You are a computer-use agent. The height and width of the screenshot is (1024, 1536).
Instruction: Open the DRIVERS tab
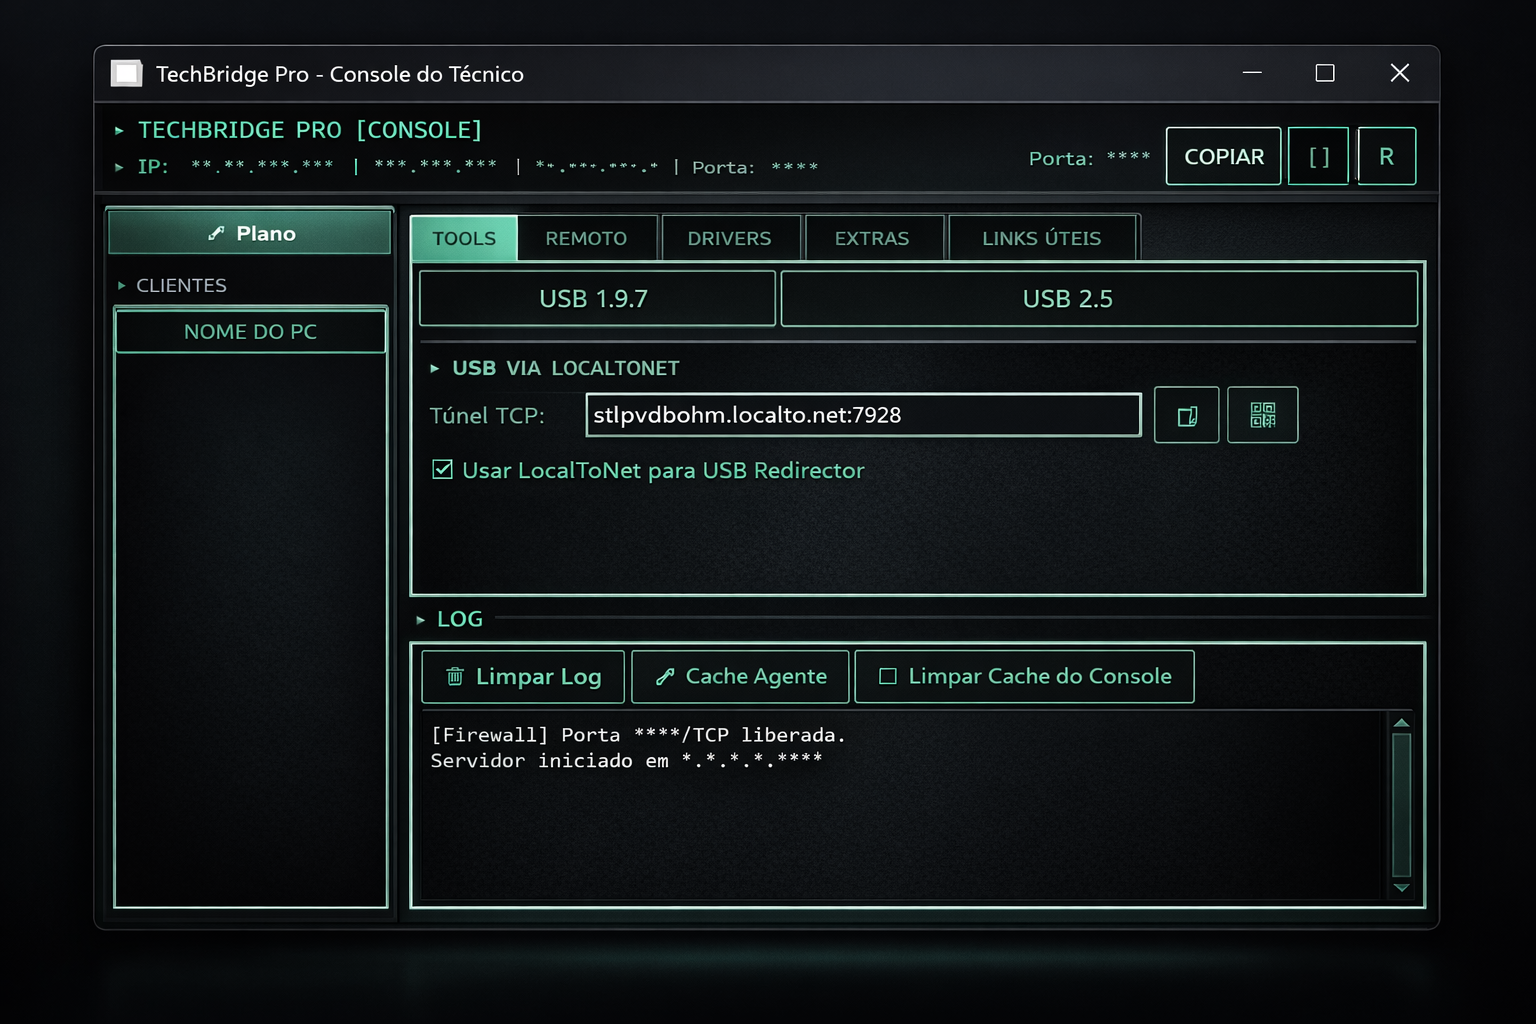(x=729, y=239)
